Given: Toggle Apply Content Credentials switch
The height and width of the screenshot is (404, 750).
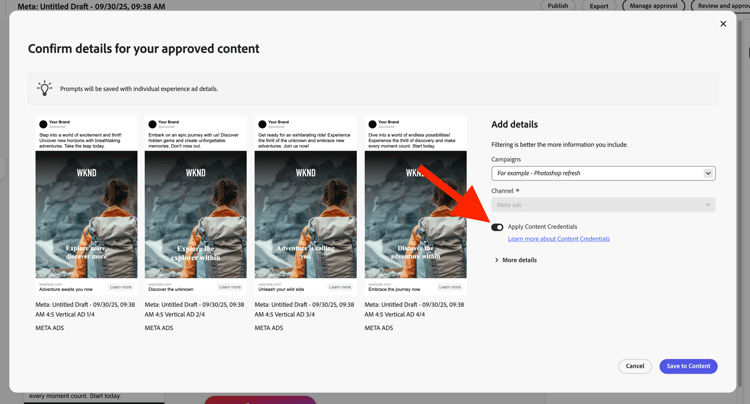Looking at the screenshot, I should coord(497,227).
